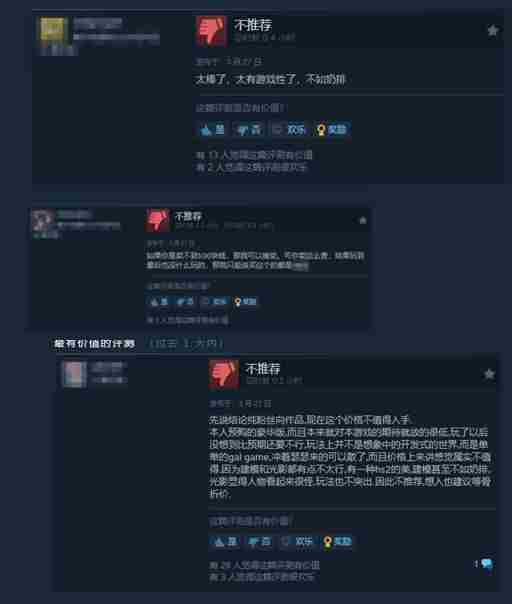Screen dimensions: 512x604
Task: Open the yellow avatar of the first reviewer
Action: coord(52,29)
